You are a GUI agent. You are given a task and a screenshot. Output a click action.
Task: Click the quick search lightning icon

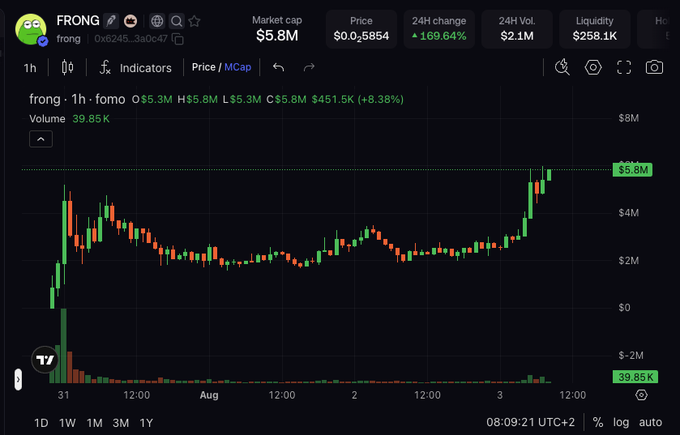562,67
